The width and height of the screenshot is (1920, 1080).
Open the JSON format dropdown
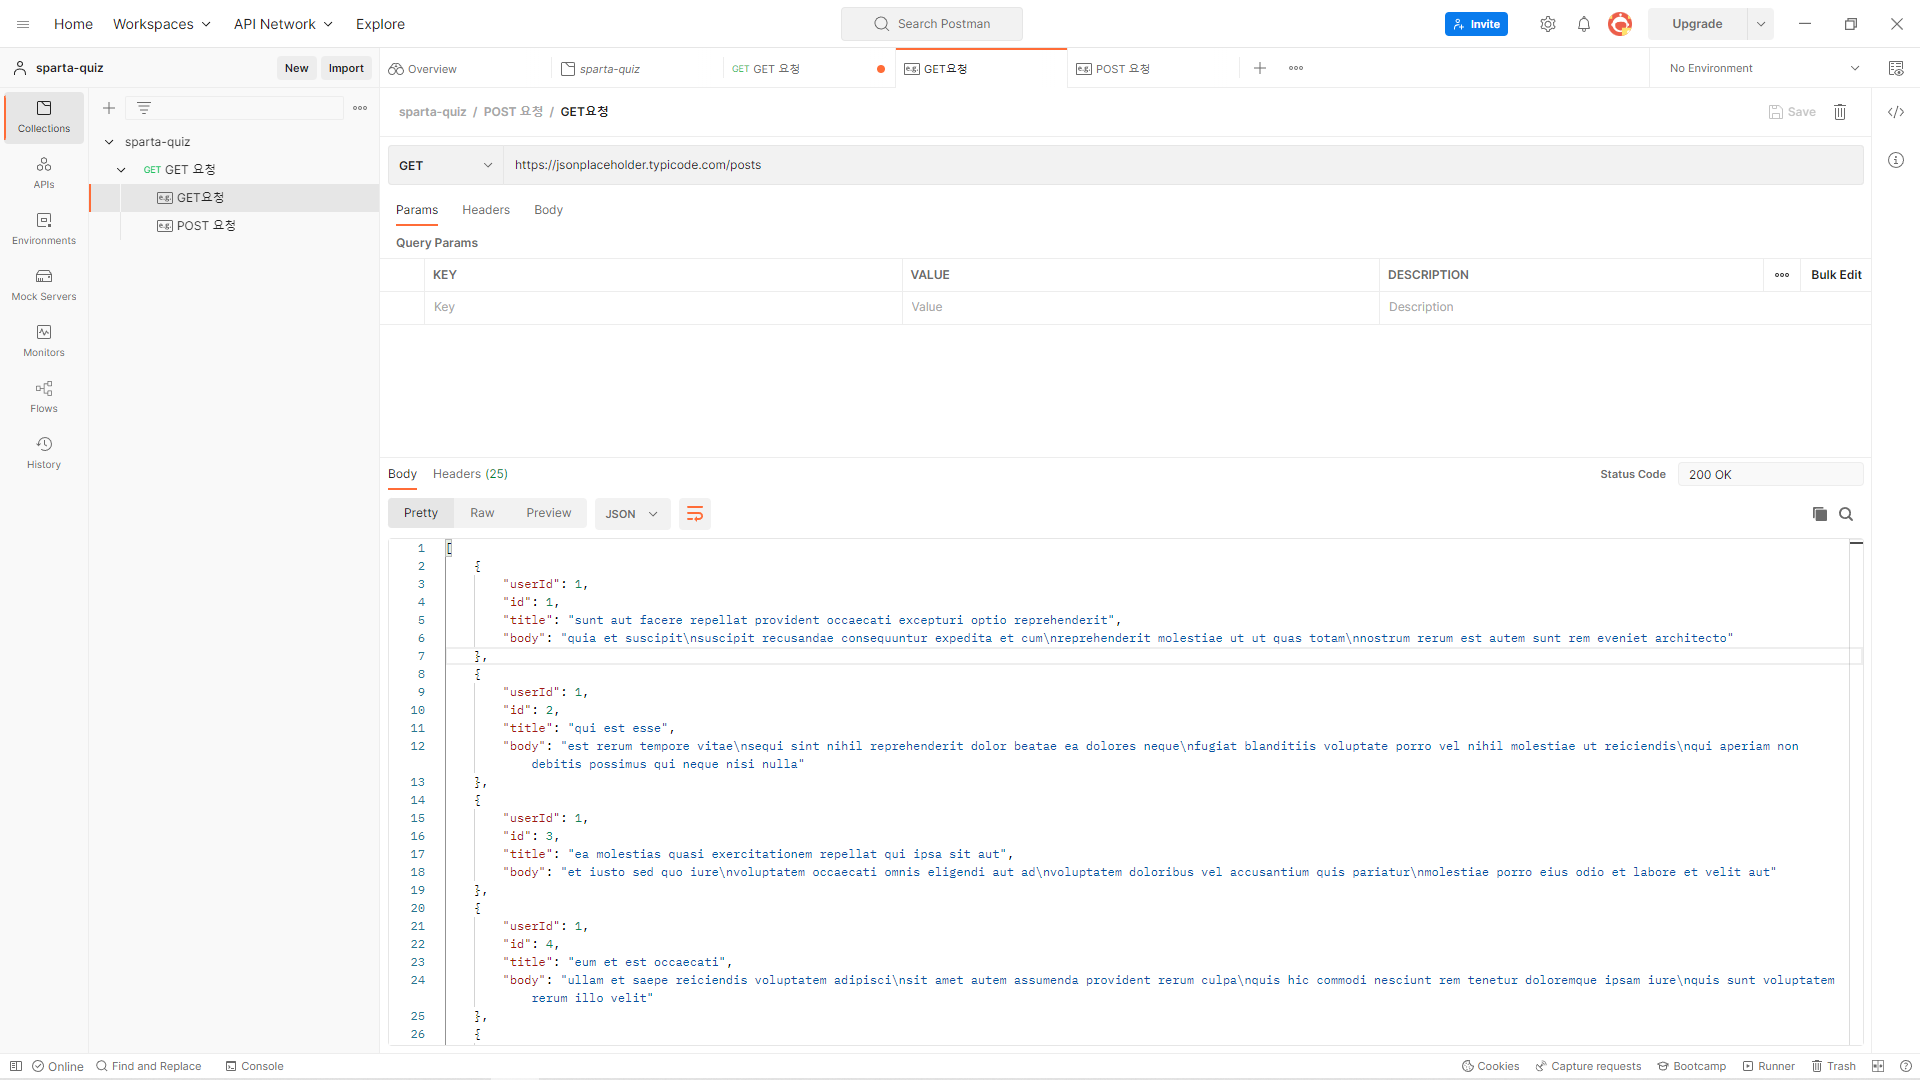click(x=632, y=514)
